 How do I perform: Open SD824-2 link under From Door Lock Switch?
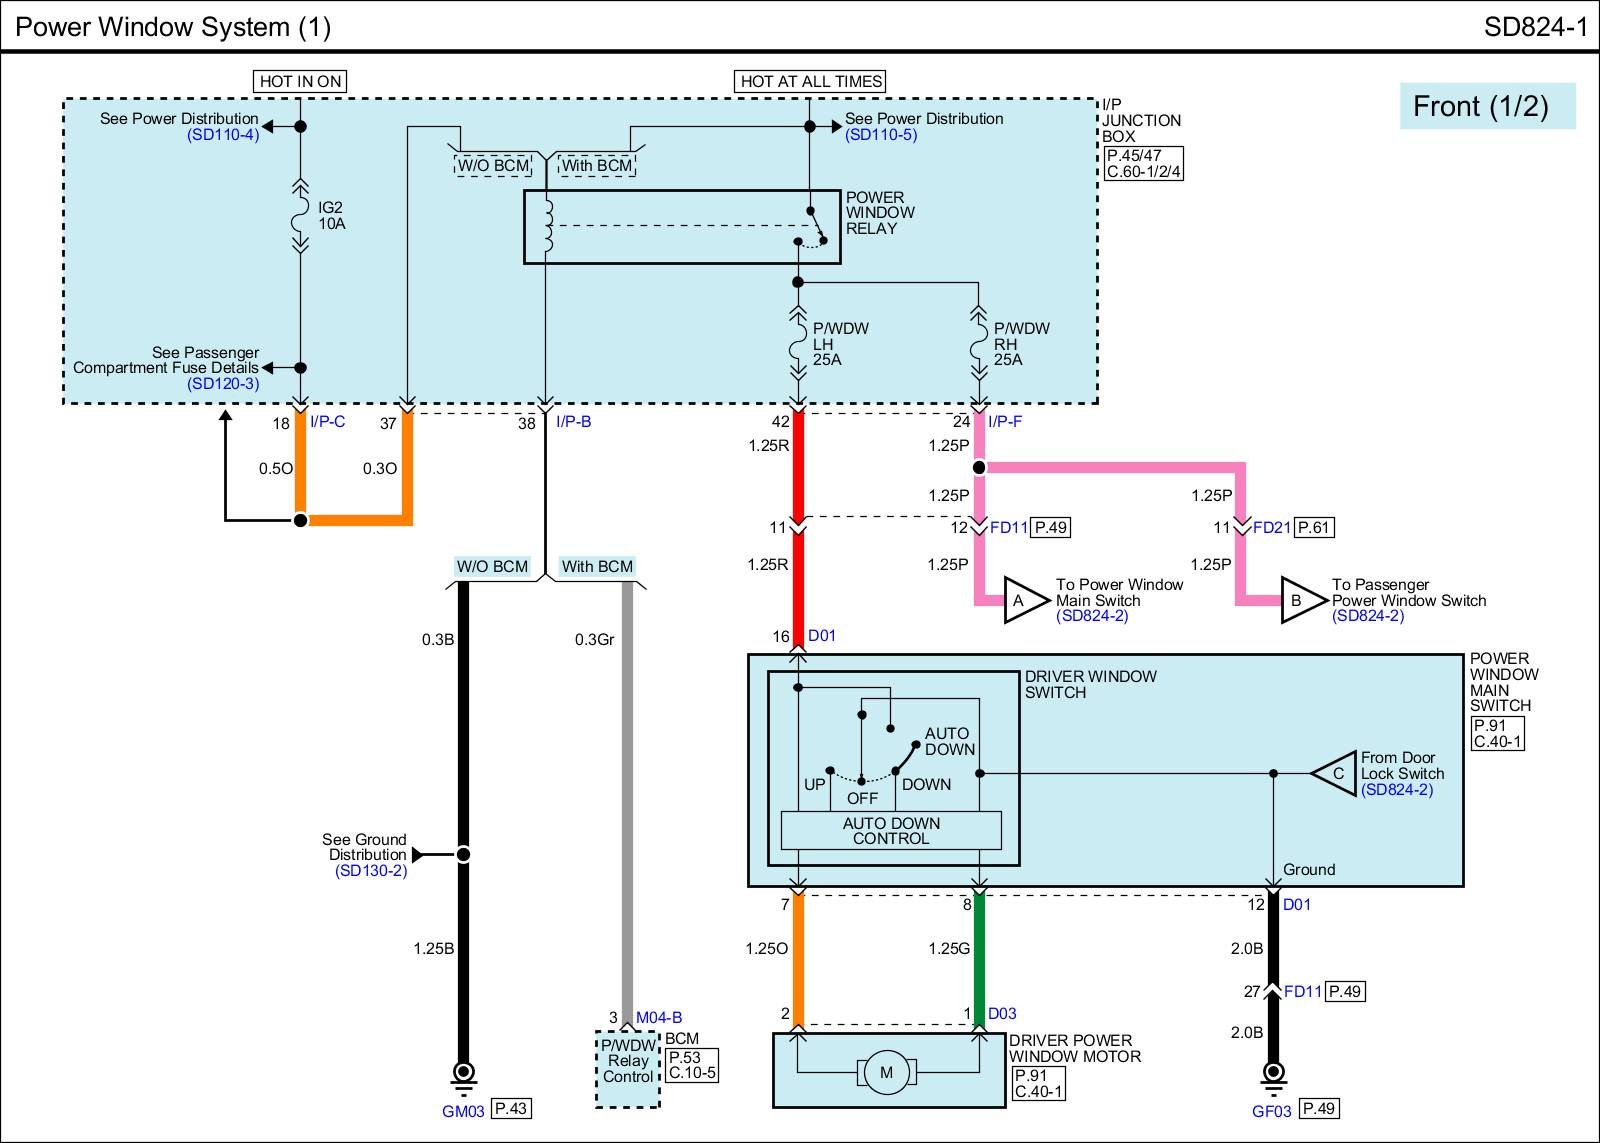1396,790
